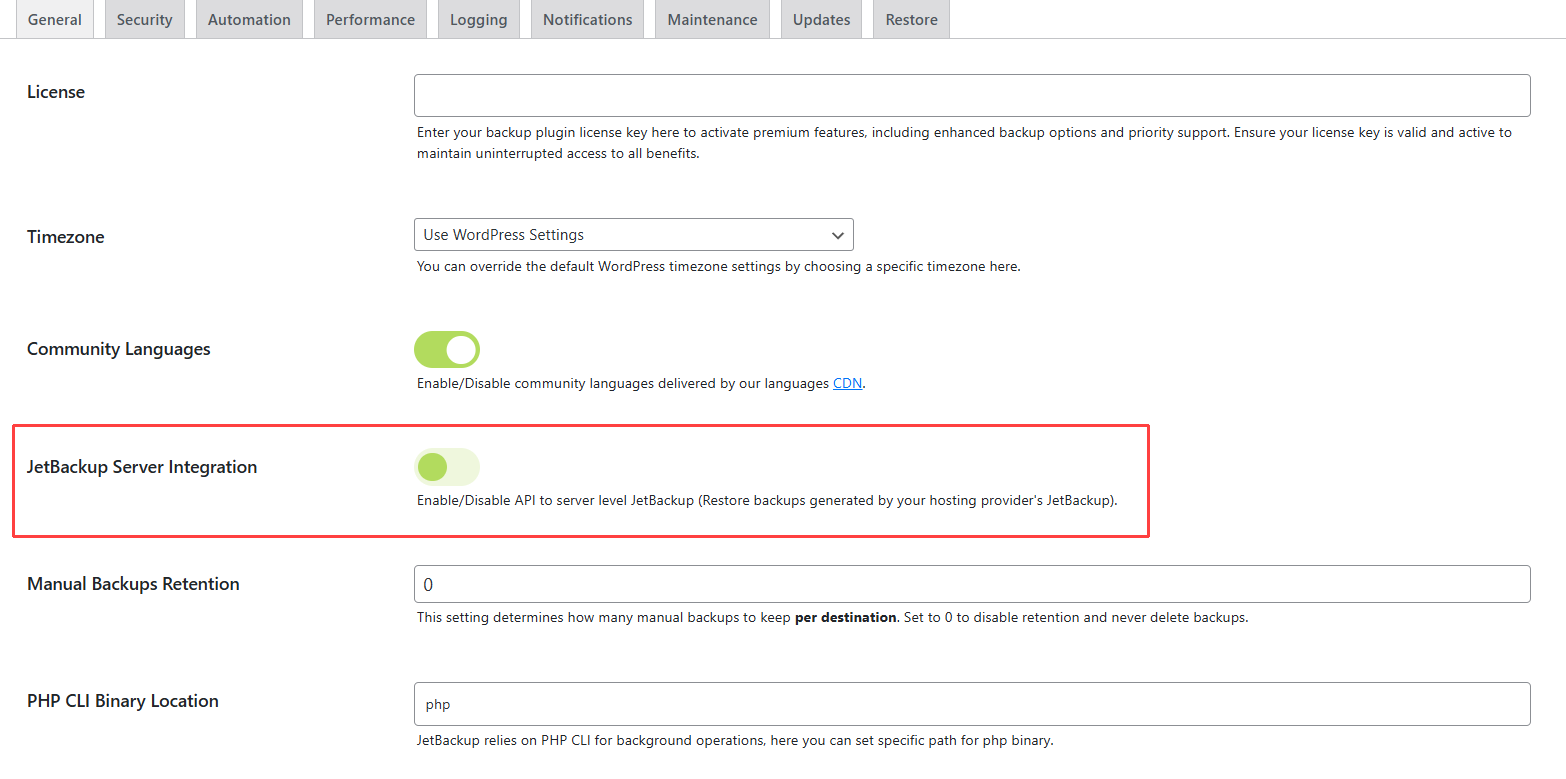Disable the Community Languages toggle
Image resolution: width=1566 pixels, height=779 pixels.
pos(447,350)
